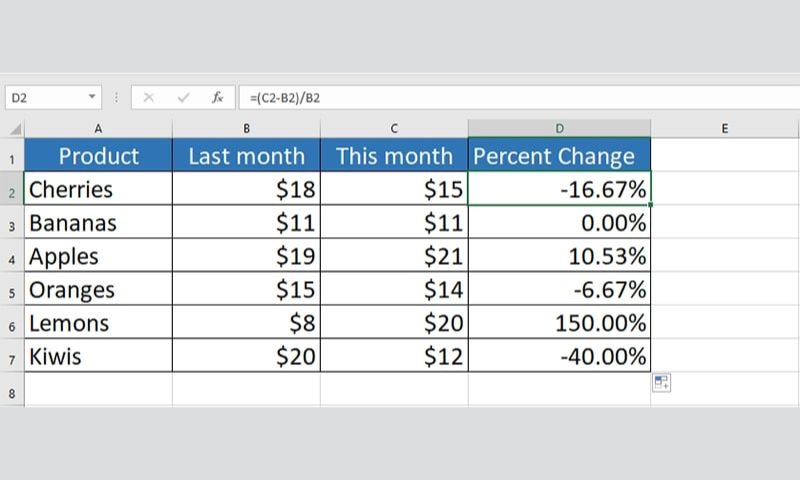
Task: Select the -6.67% cell
Action: 559,289
